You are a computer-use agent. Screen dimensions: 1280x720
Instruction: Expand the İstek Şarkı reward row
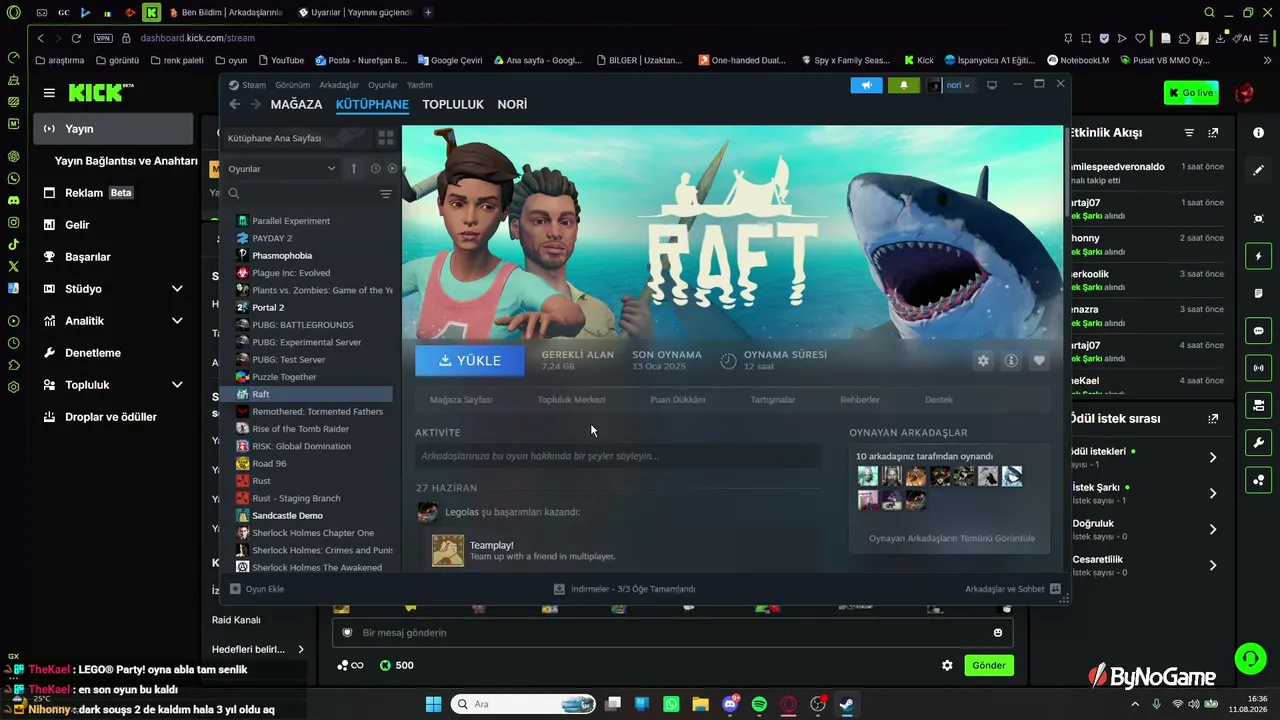1213,493
